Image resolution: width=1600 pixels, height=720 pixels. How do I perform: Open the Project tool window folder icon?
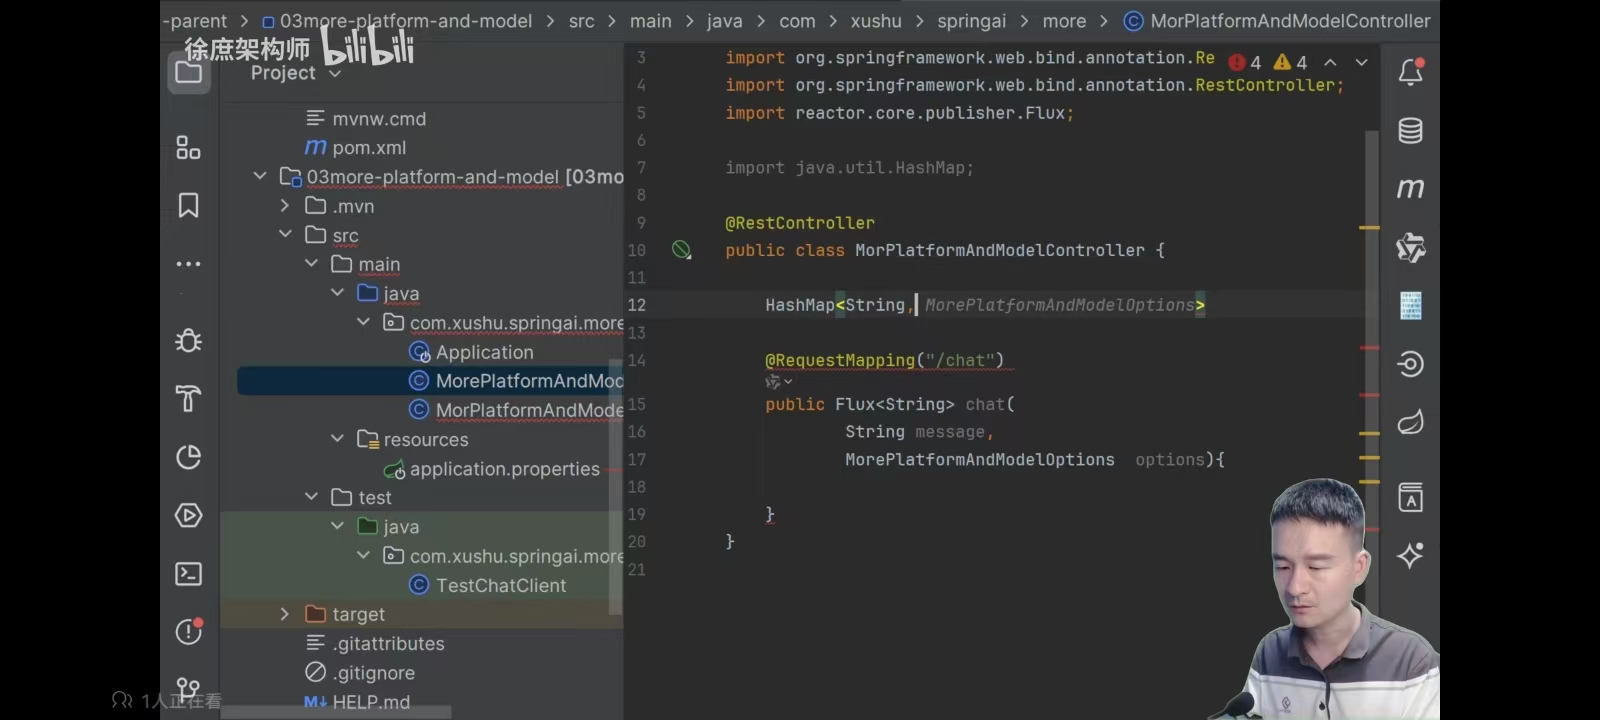point(188,72)
